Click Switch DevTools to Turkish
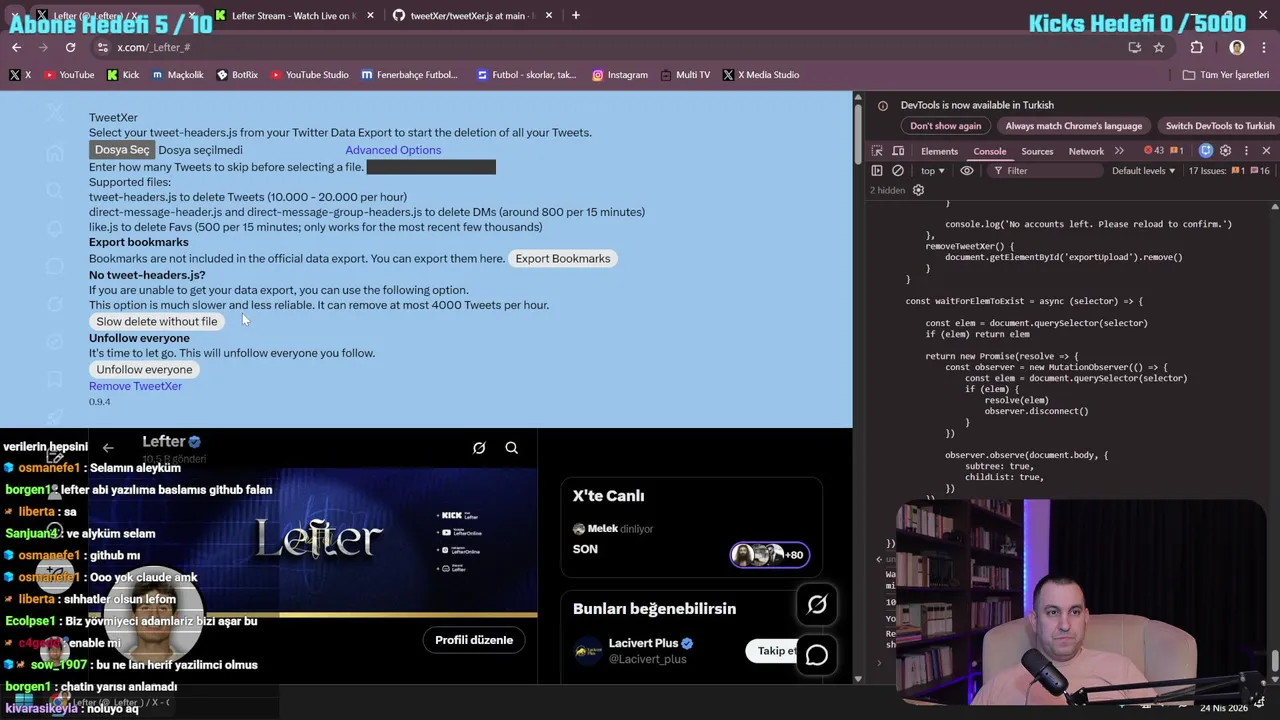 click(x=1219, y=126)
